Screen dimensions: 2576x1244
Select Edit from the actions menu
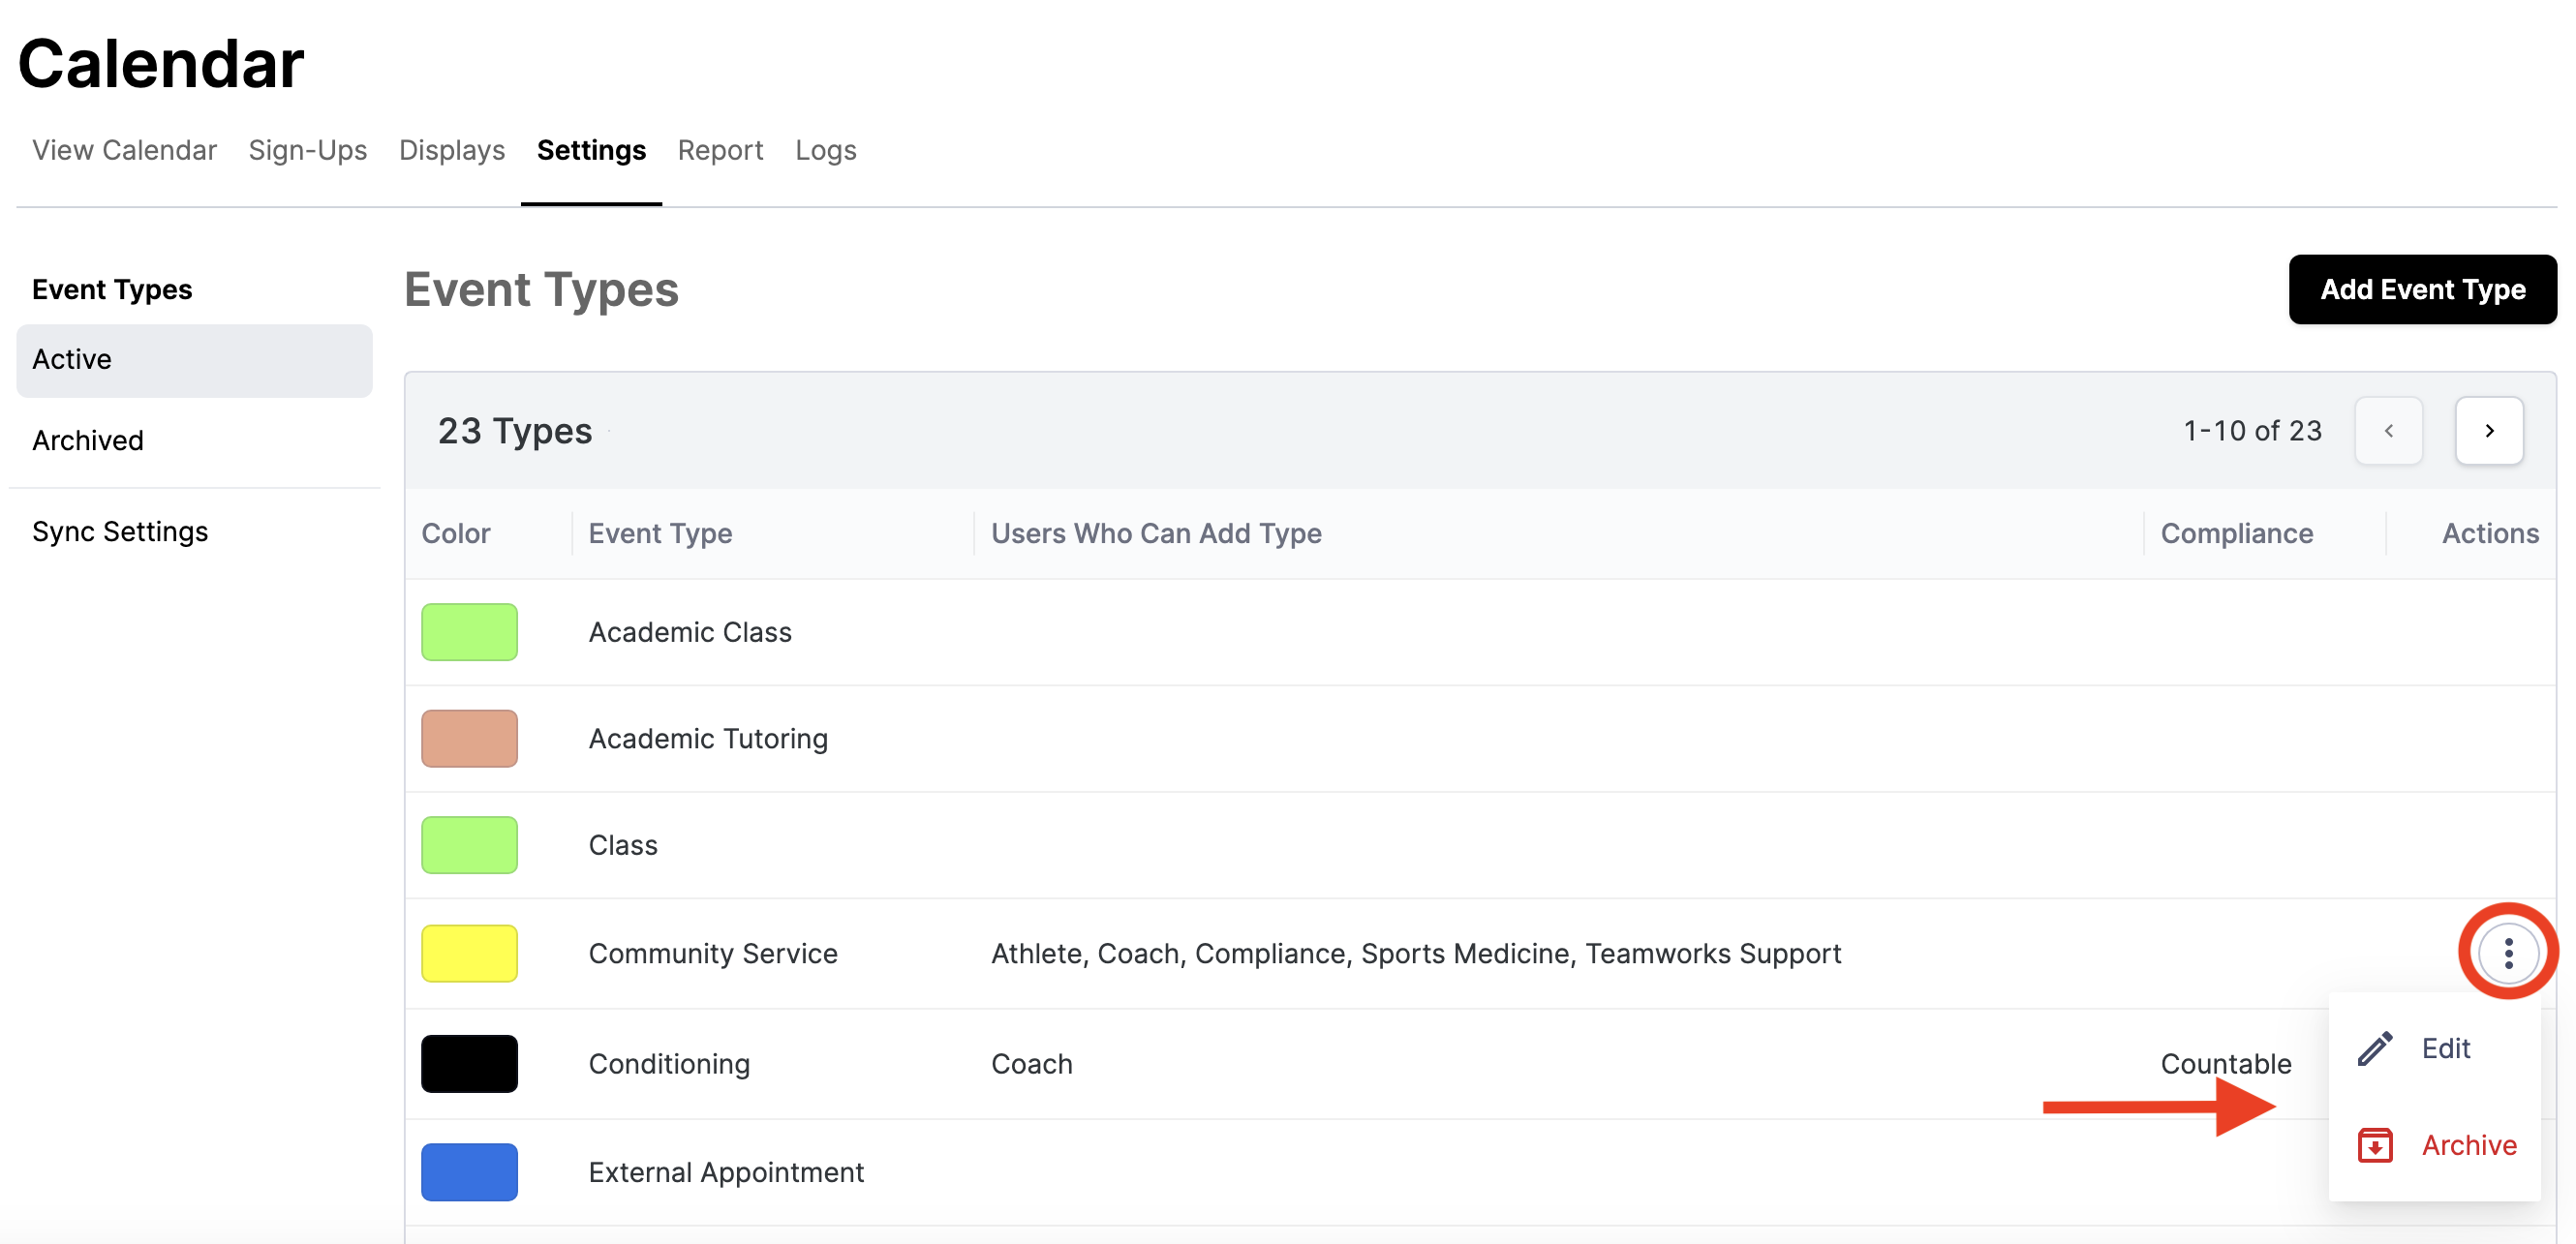coord(2444,1048)
